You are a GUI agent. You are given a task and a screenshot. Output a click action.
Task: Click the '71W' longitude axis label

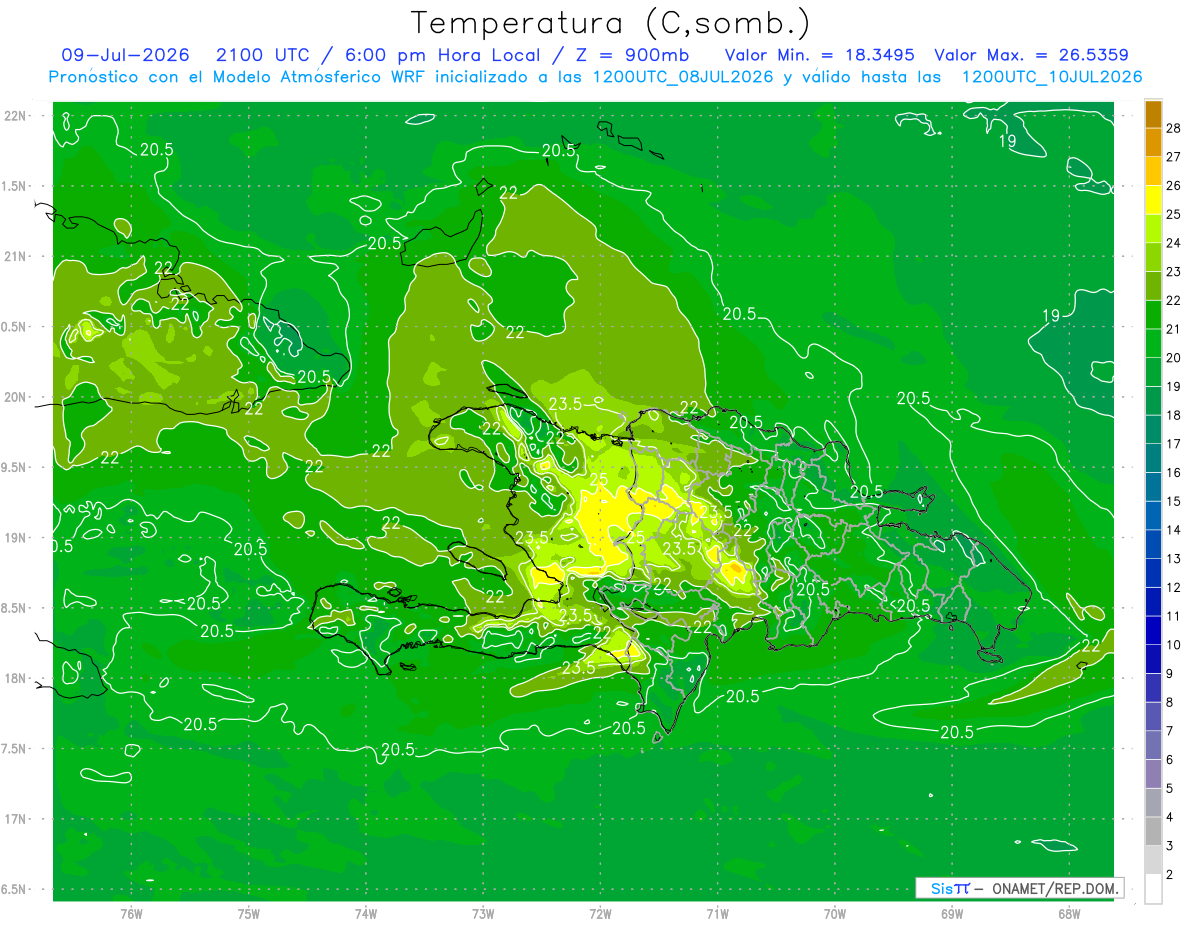tap(717, 913)
